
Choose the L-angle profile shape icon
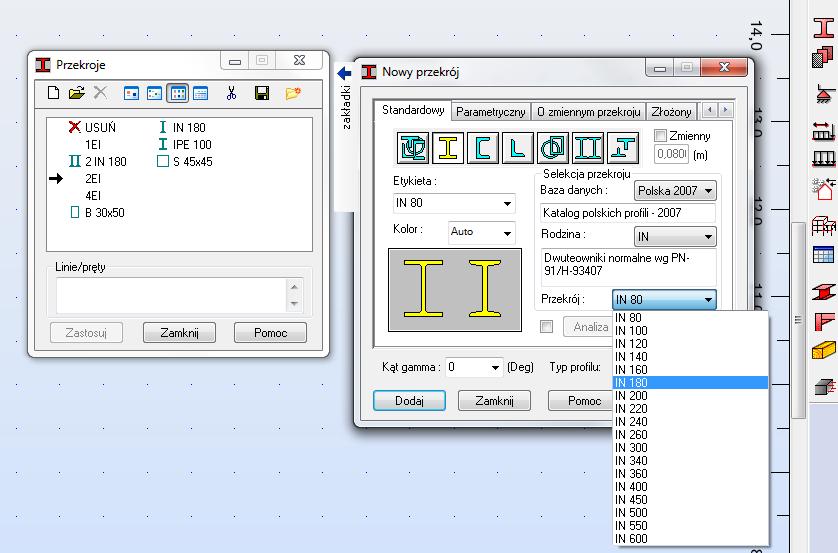[517, 147]
